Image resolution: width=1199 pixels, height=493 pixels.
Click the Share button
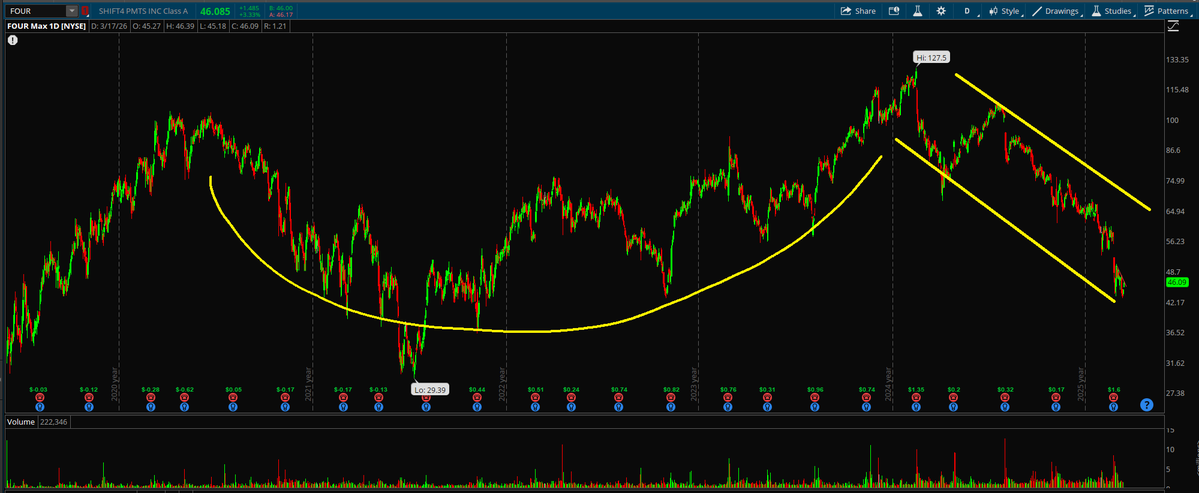point(858,11)
